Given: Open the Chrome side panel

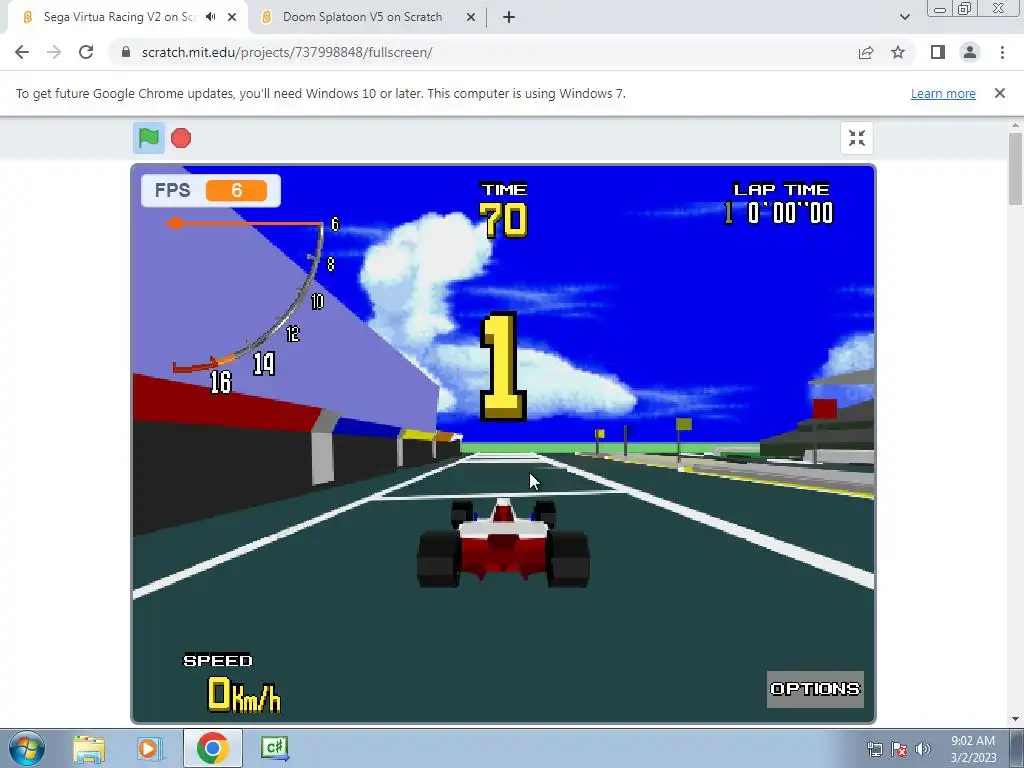Looking at the screenshot, I should pos(938,52).
